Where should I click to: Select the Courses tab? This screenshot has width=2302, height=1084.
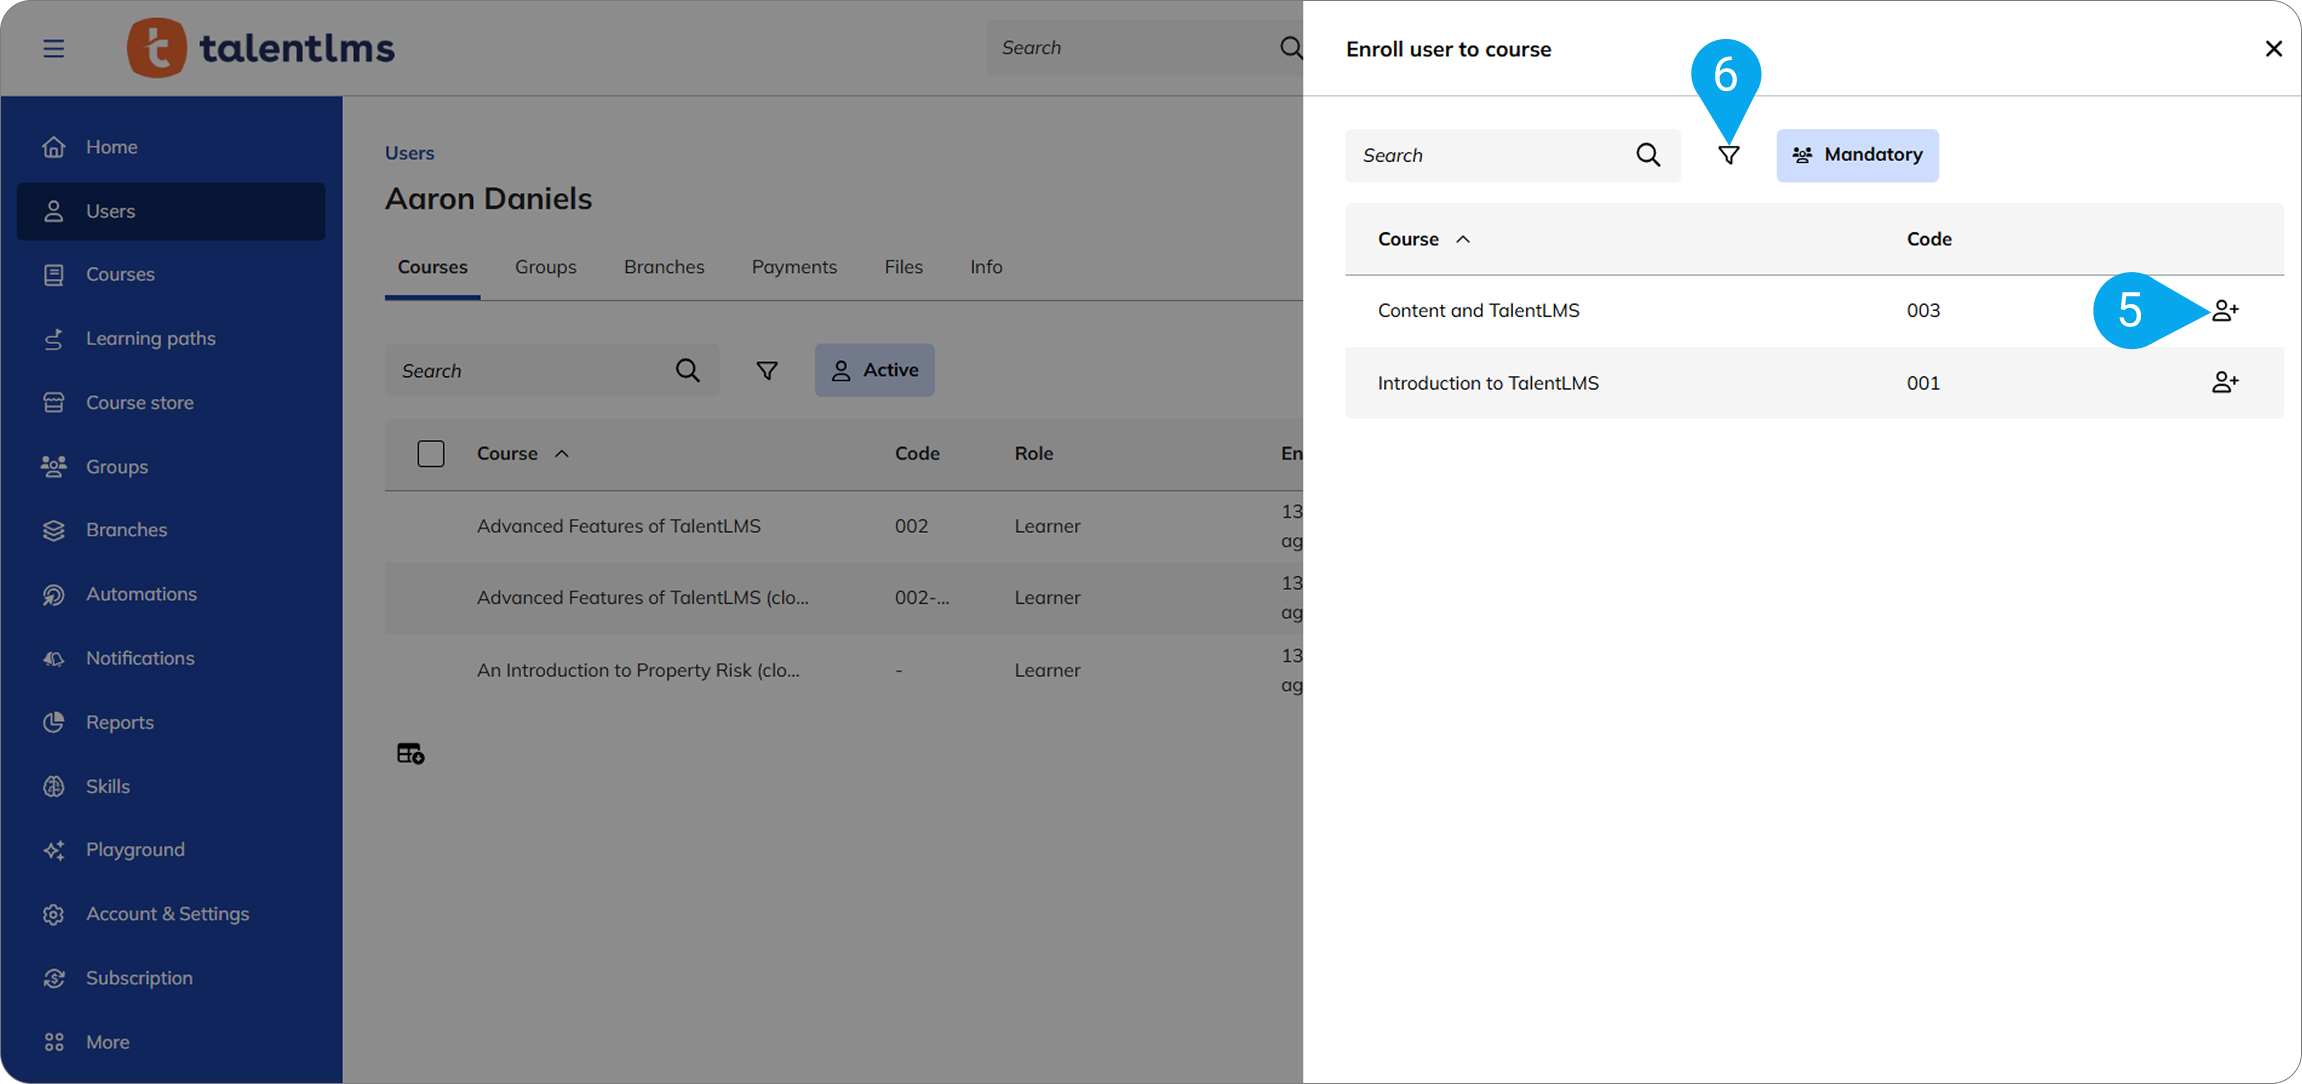[433, 267]
